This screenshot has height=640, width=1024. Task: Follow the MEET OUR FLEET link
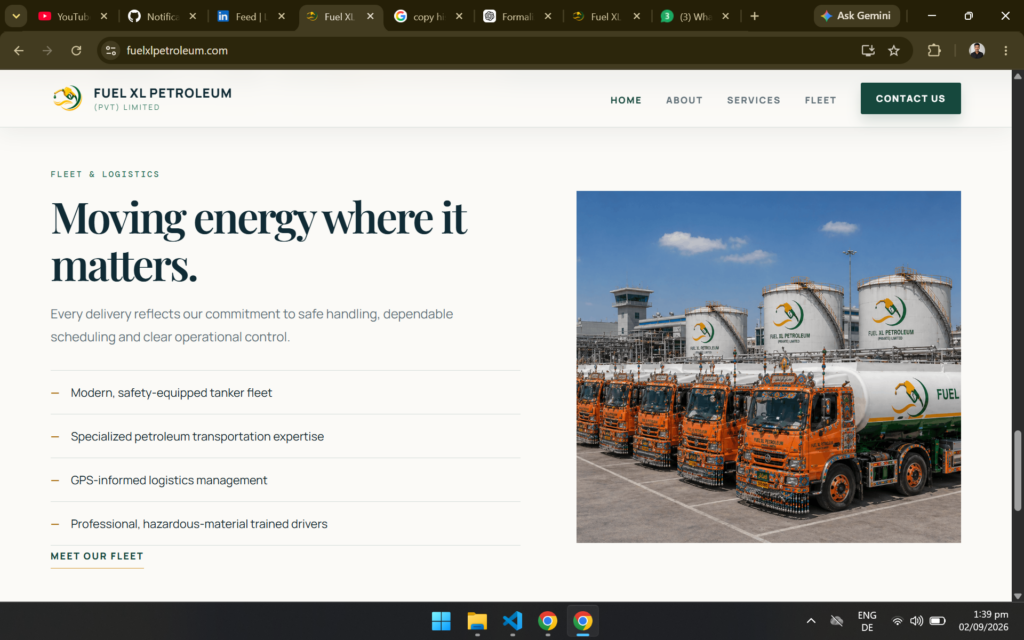[97, 556]
